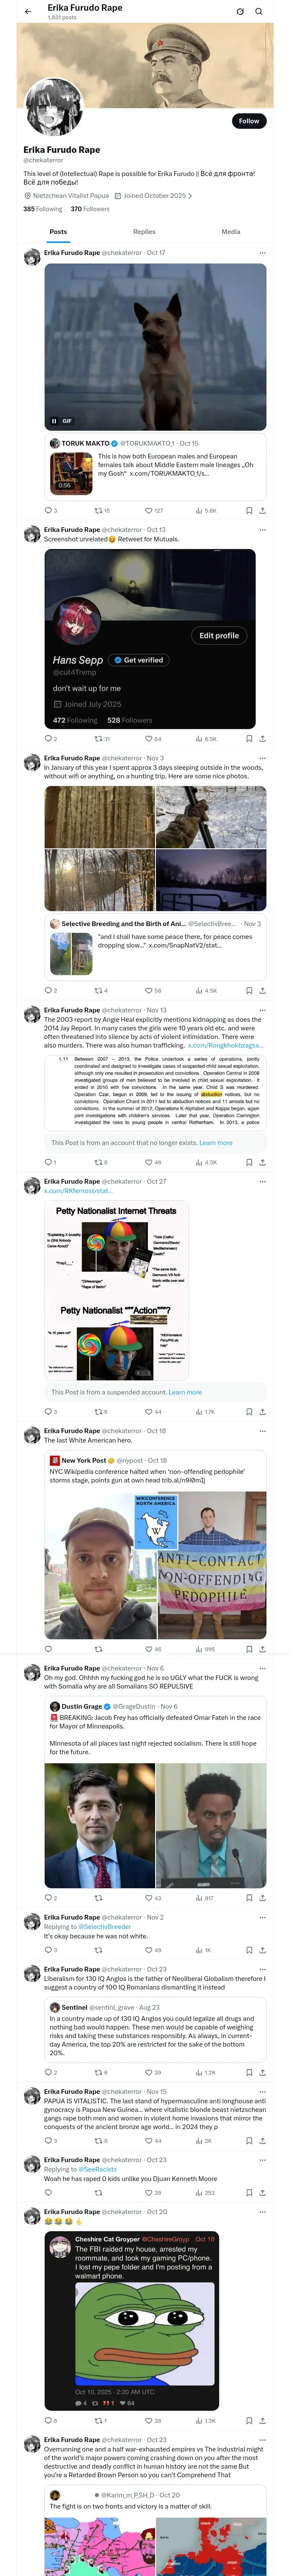Viewport: 290px width, 2576px height.
Task: Pause the GIF in the Oct 17 post
Action: pyautogui.click(x=54, y=421)
